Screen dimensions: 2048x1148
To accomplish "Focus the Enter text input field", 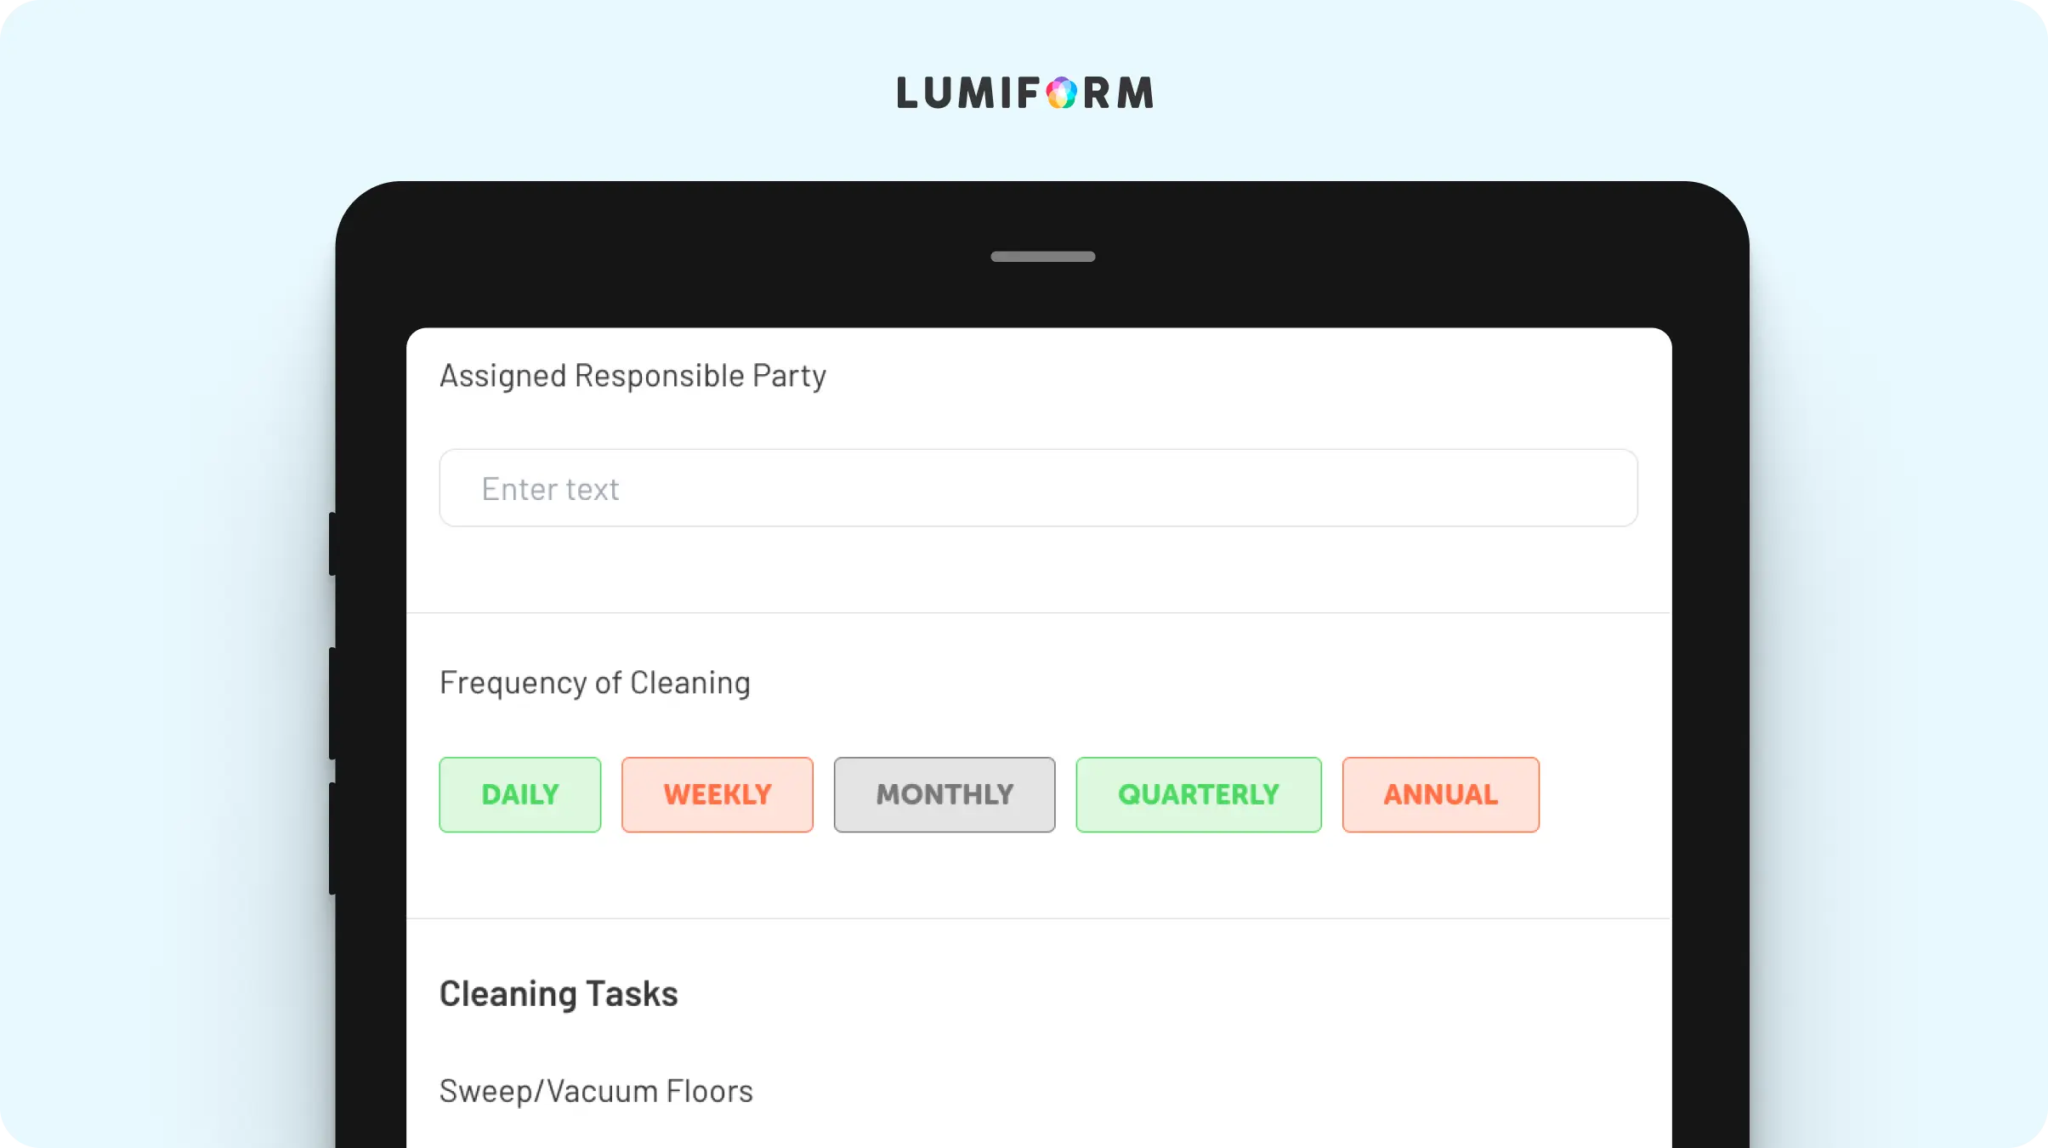I will point(1038,488).
